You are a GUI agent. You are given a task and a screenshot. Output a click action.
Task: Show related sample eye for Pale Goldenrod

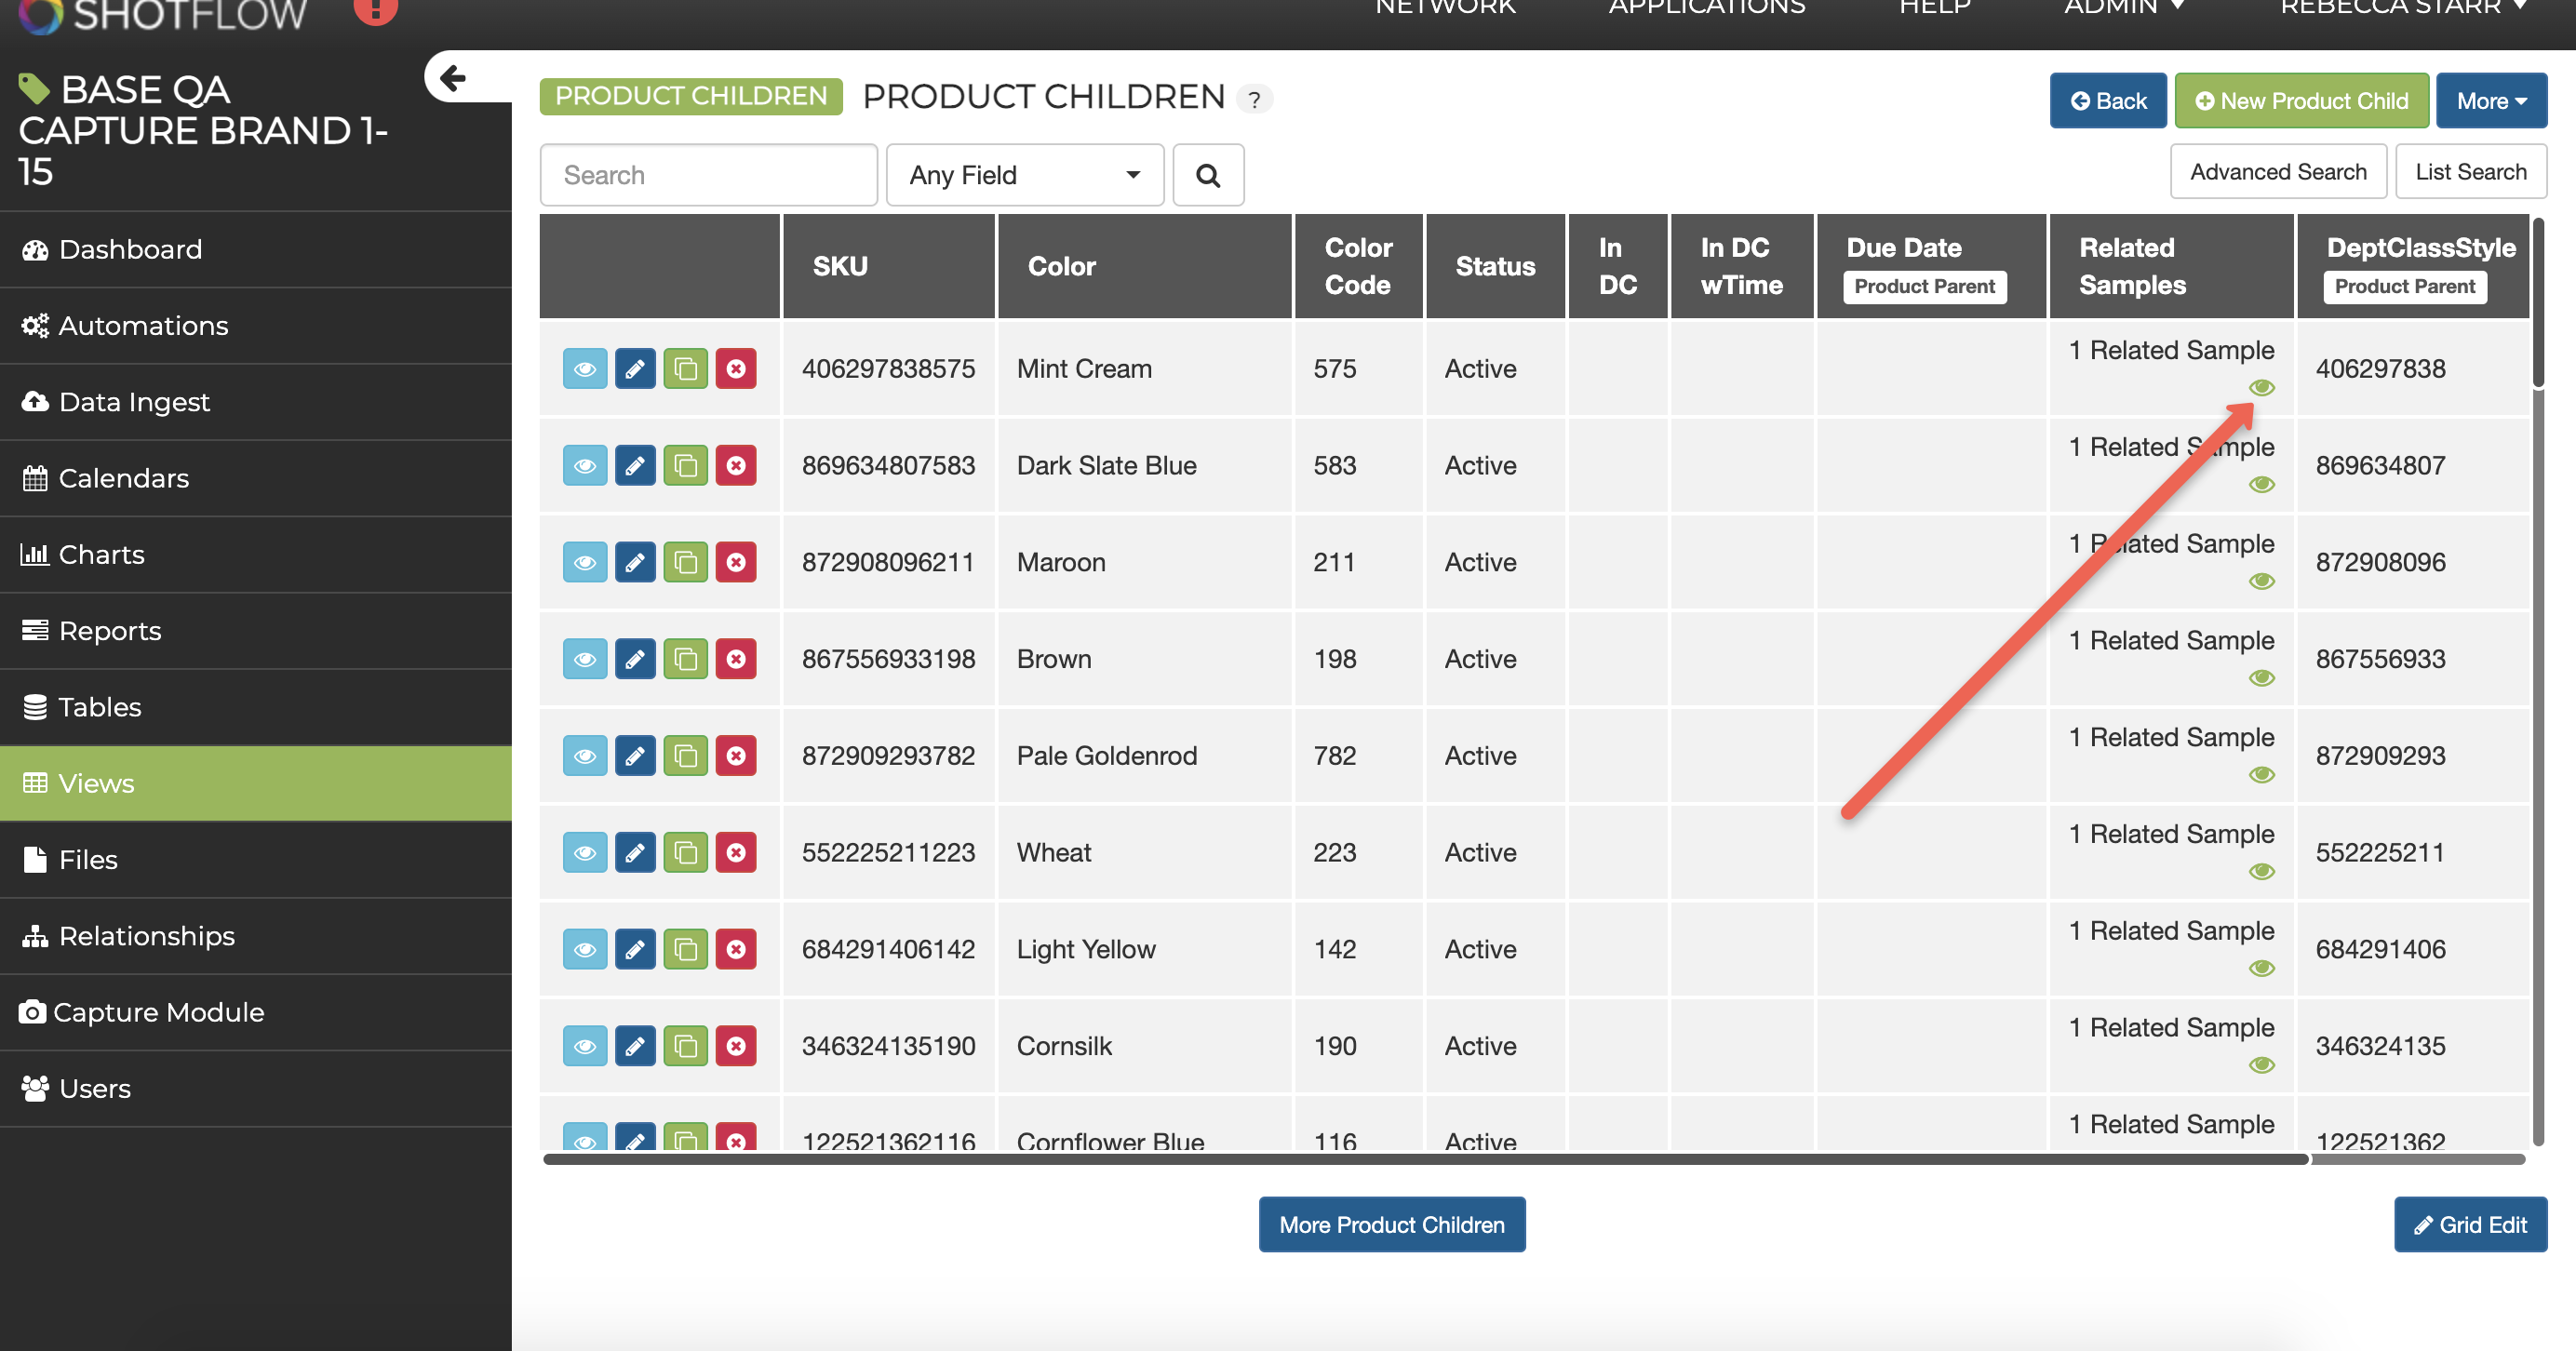[2261, 775]
